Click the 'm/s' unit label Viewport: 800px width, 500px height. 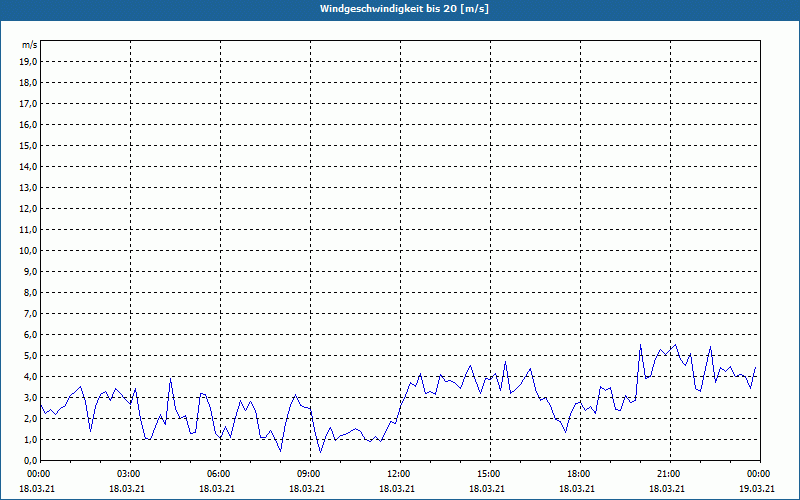[x=30, y=45]
